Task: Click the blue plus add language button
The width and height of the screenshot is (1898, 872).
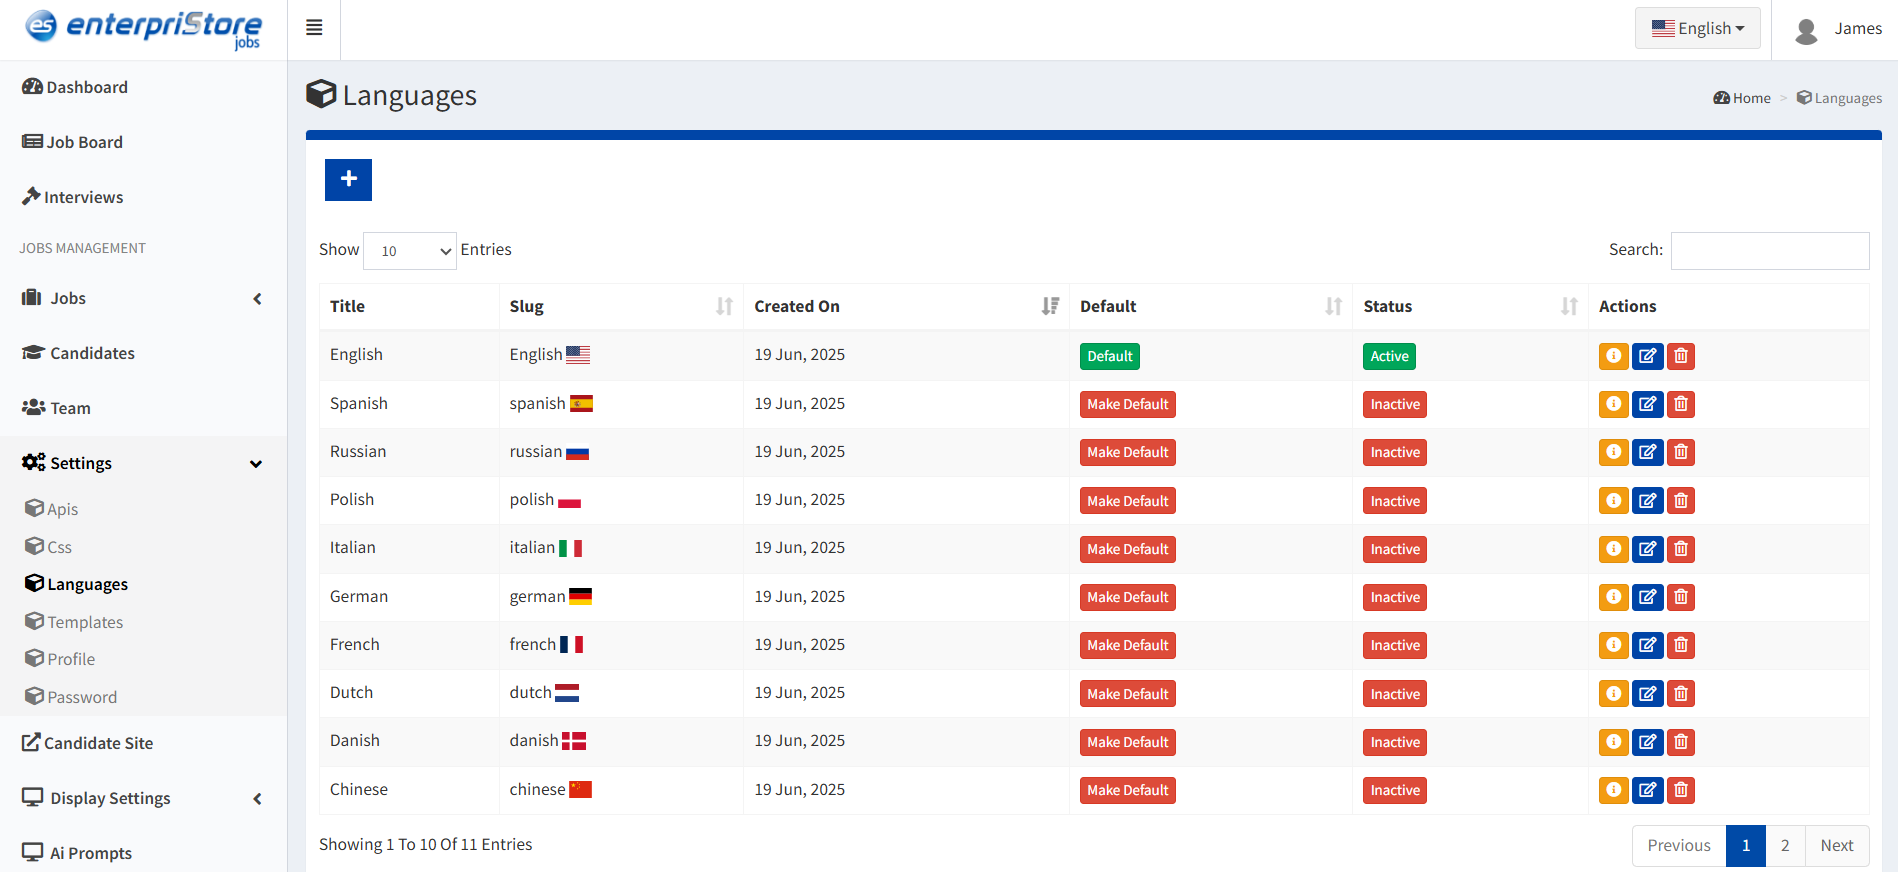Action: (x=348, y=180)
